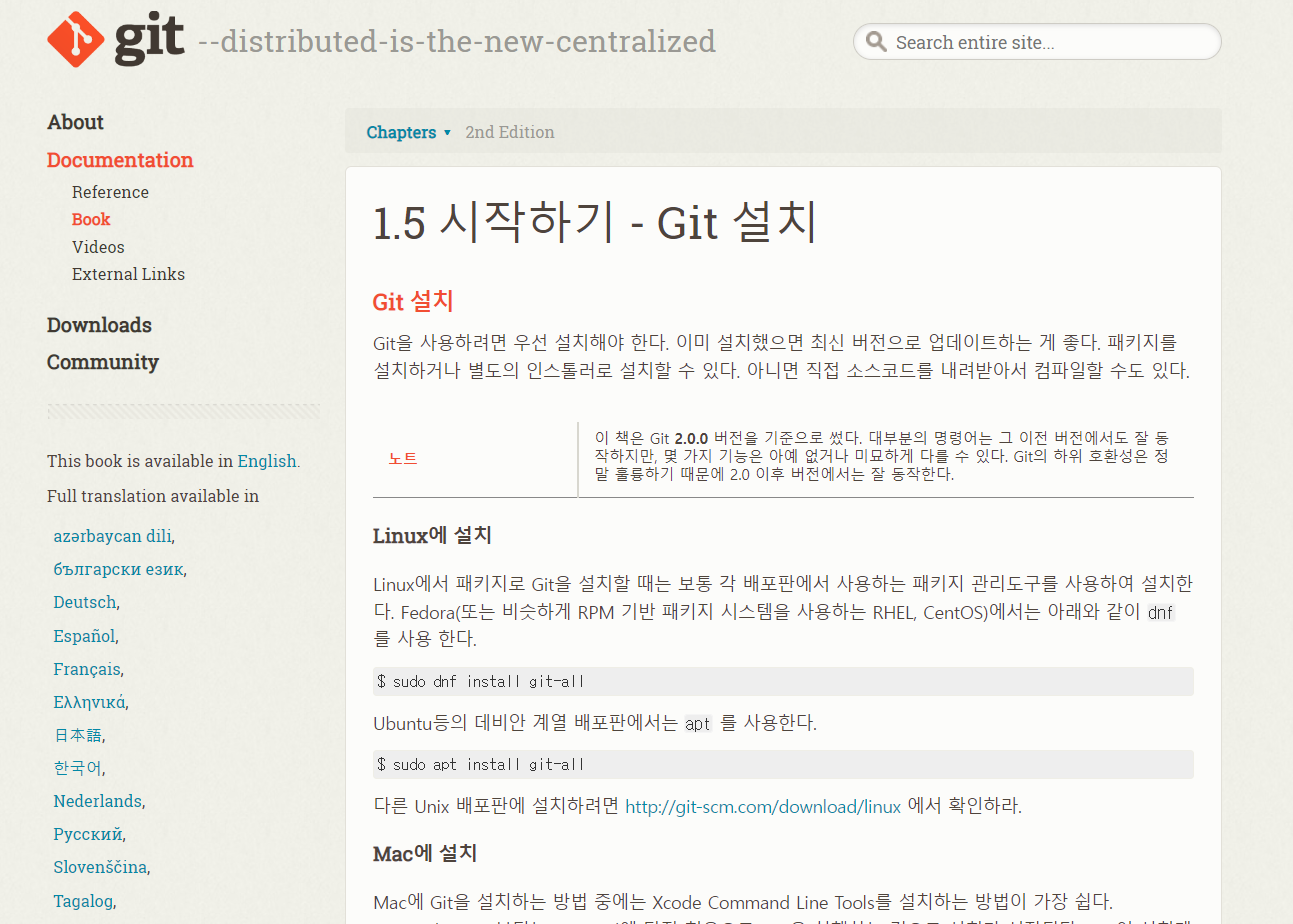
Task: Open the About section
Action: [75, 122]
